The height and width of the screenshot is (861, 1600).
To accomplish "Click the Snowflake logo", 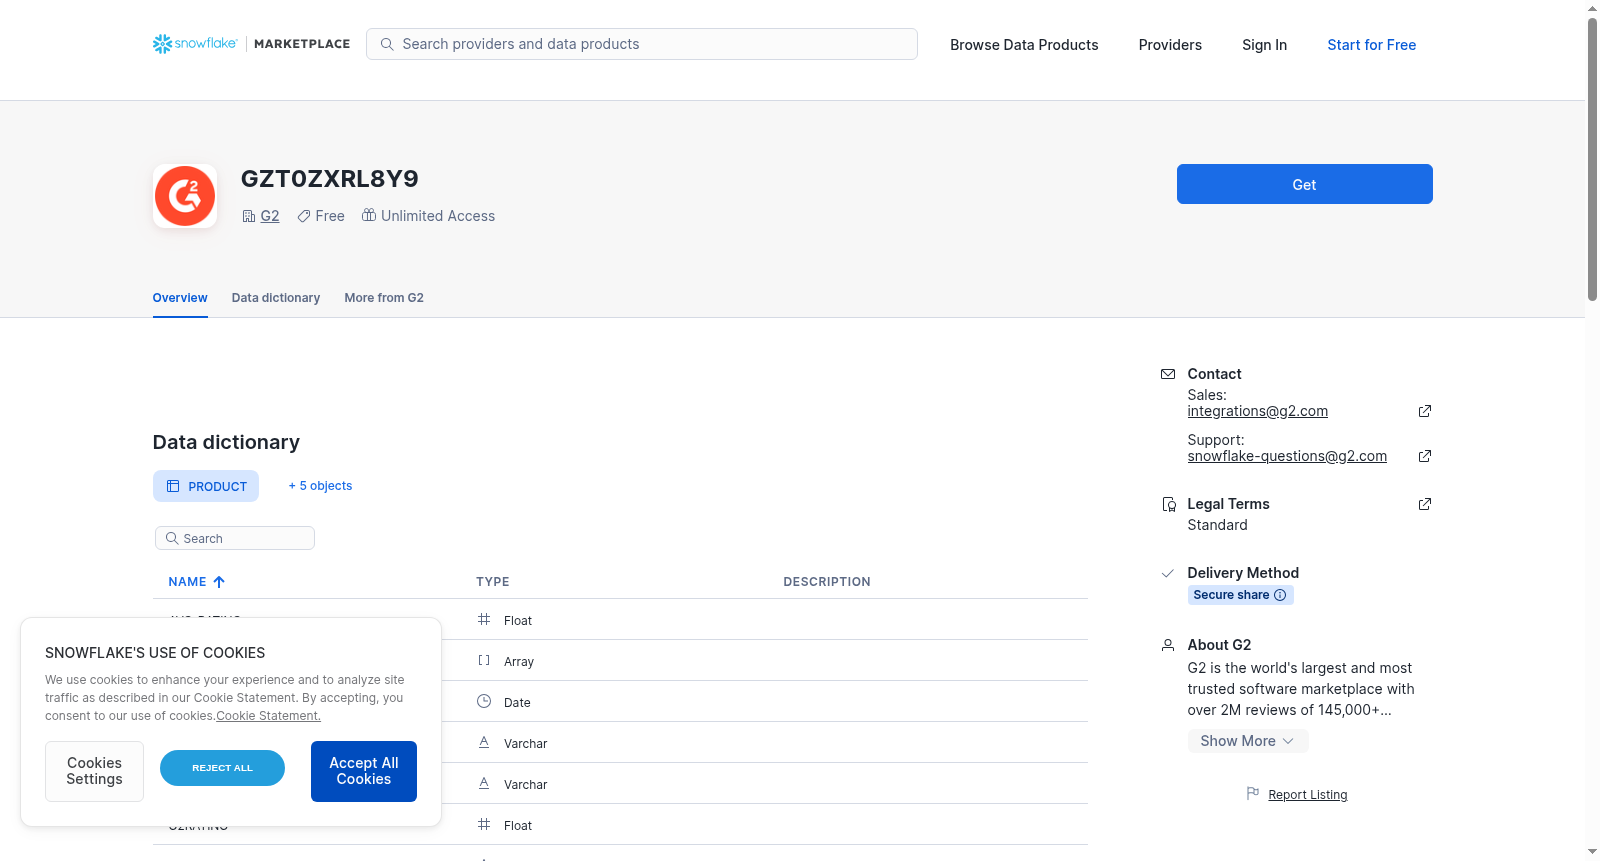I will pyautogui.click(x=195, y=44).
